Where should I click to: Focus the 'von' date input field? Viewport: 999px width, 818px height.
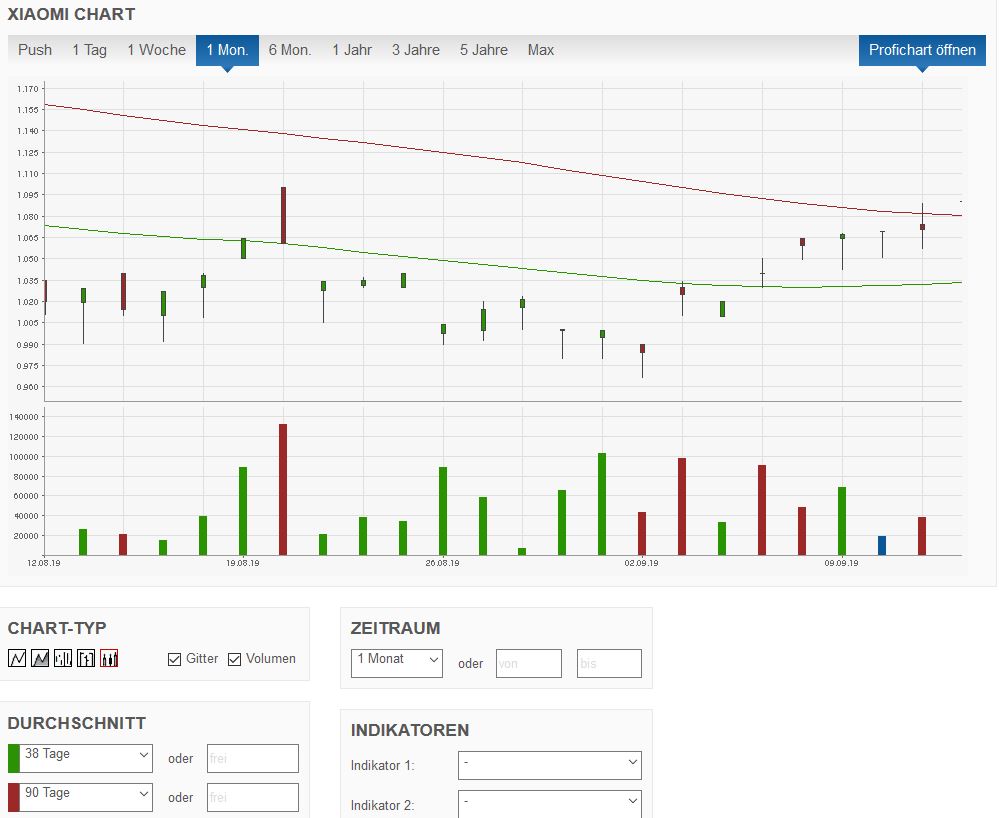[529, 663]
